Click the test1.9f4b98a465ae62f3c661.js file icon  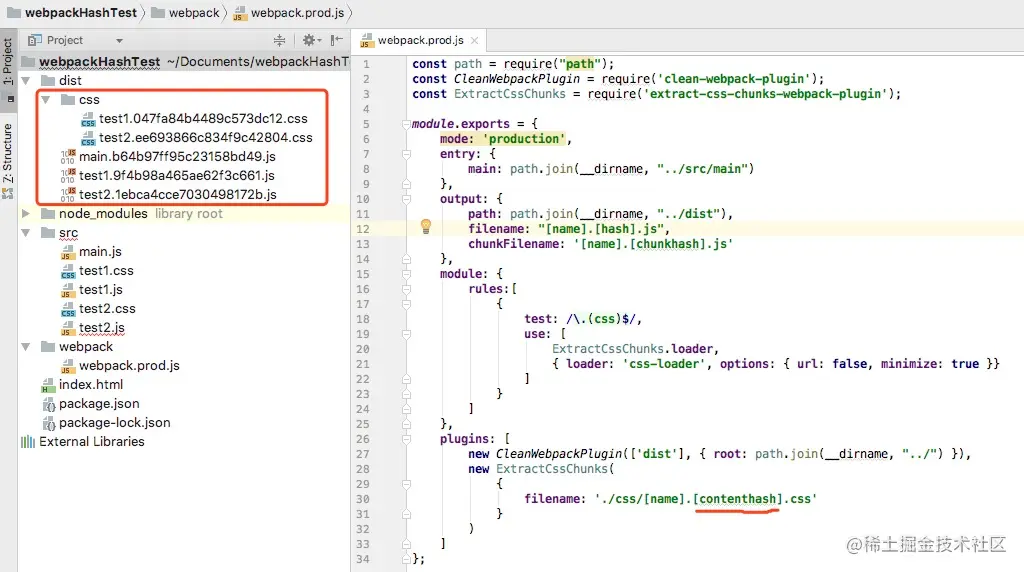tap(67, 176)
